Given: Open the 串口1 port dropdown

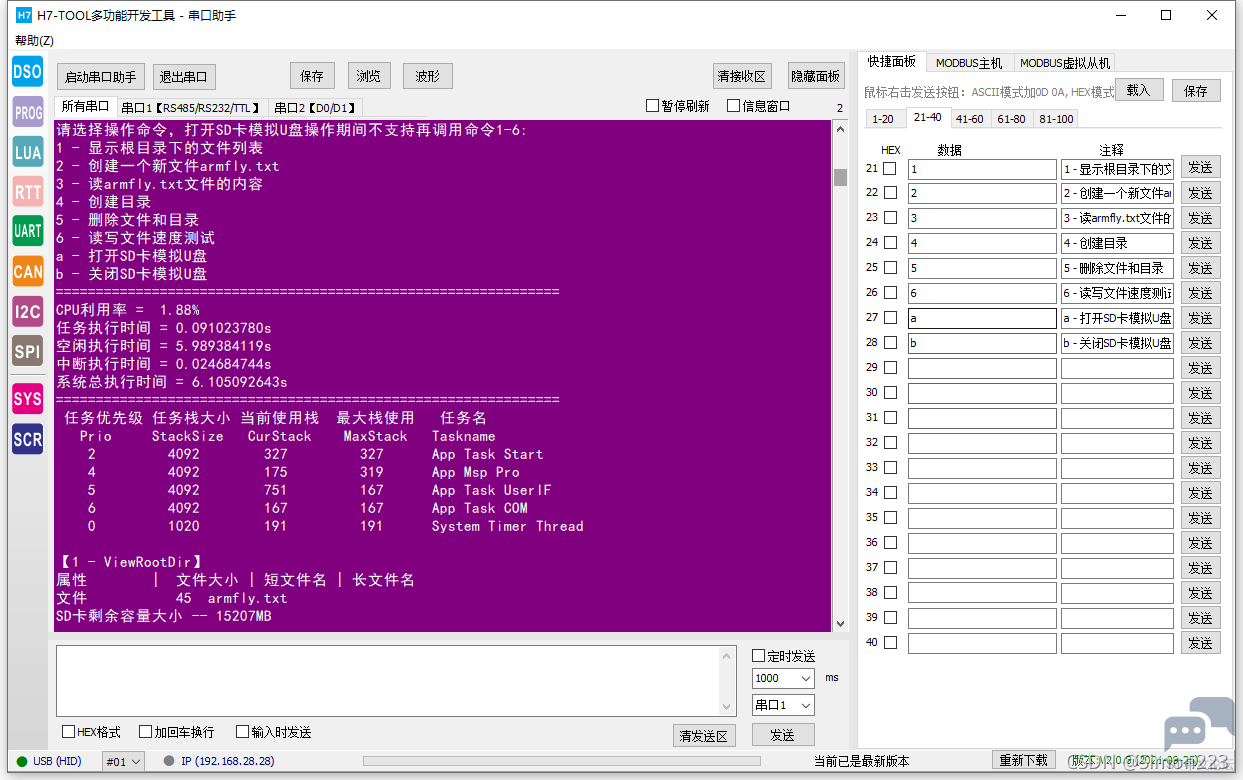Looking at the screenshot, I should [x=783, y=705].
